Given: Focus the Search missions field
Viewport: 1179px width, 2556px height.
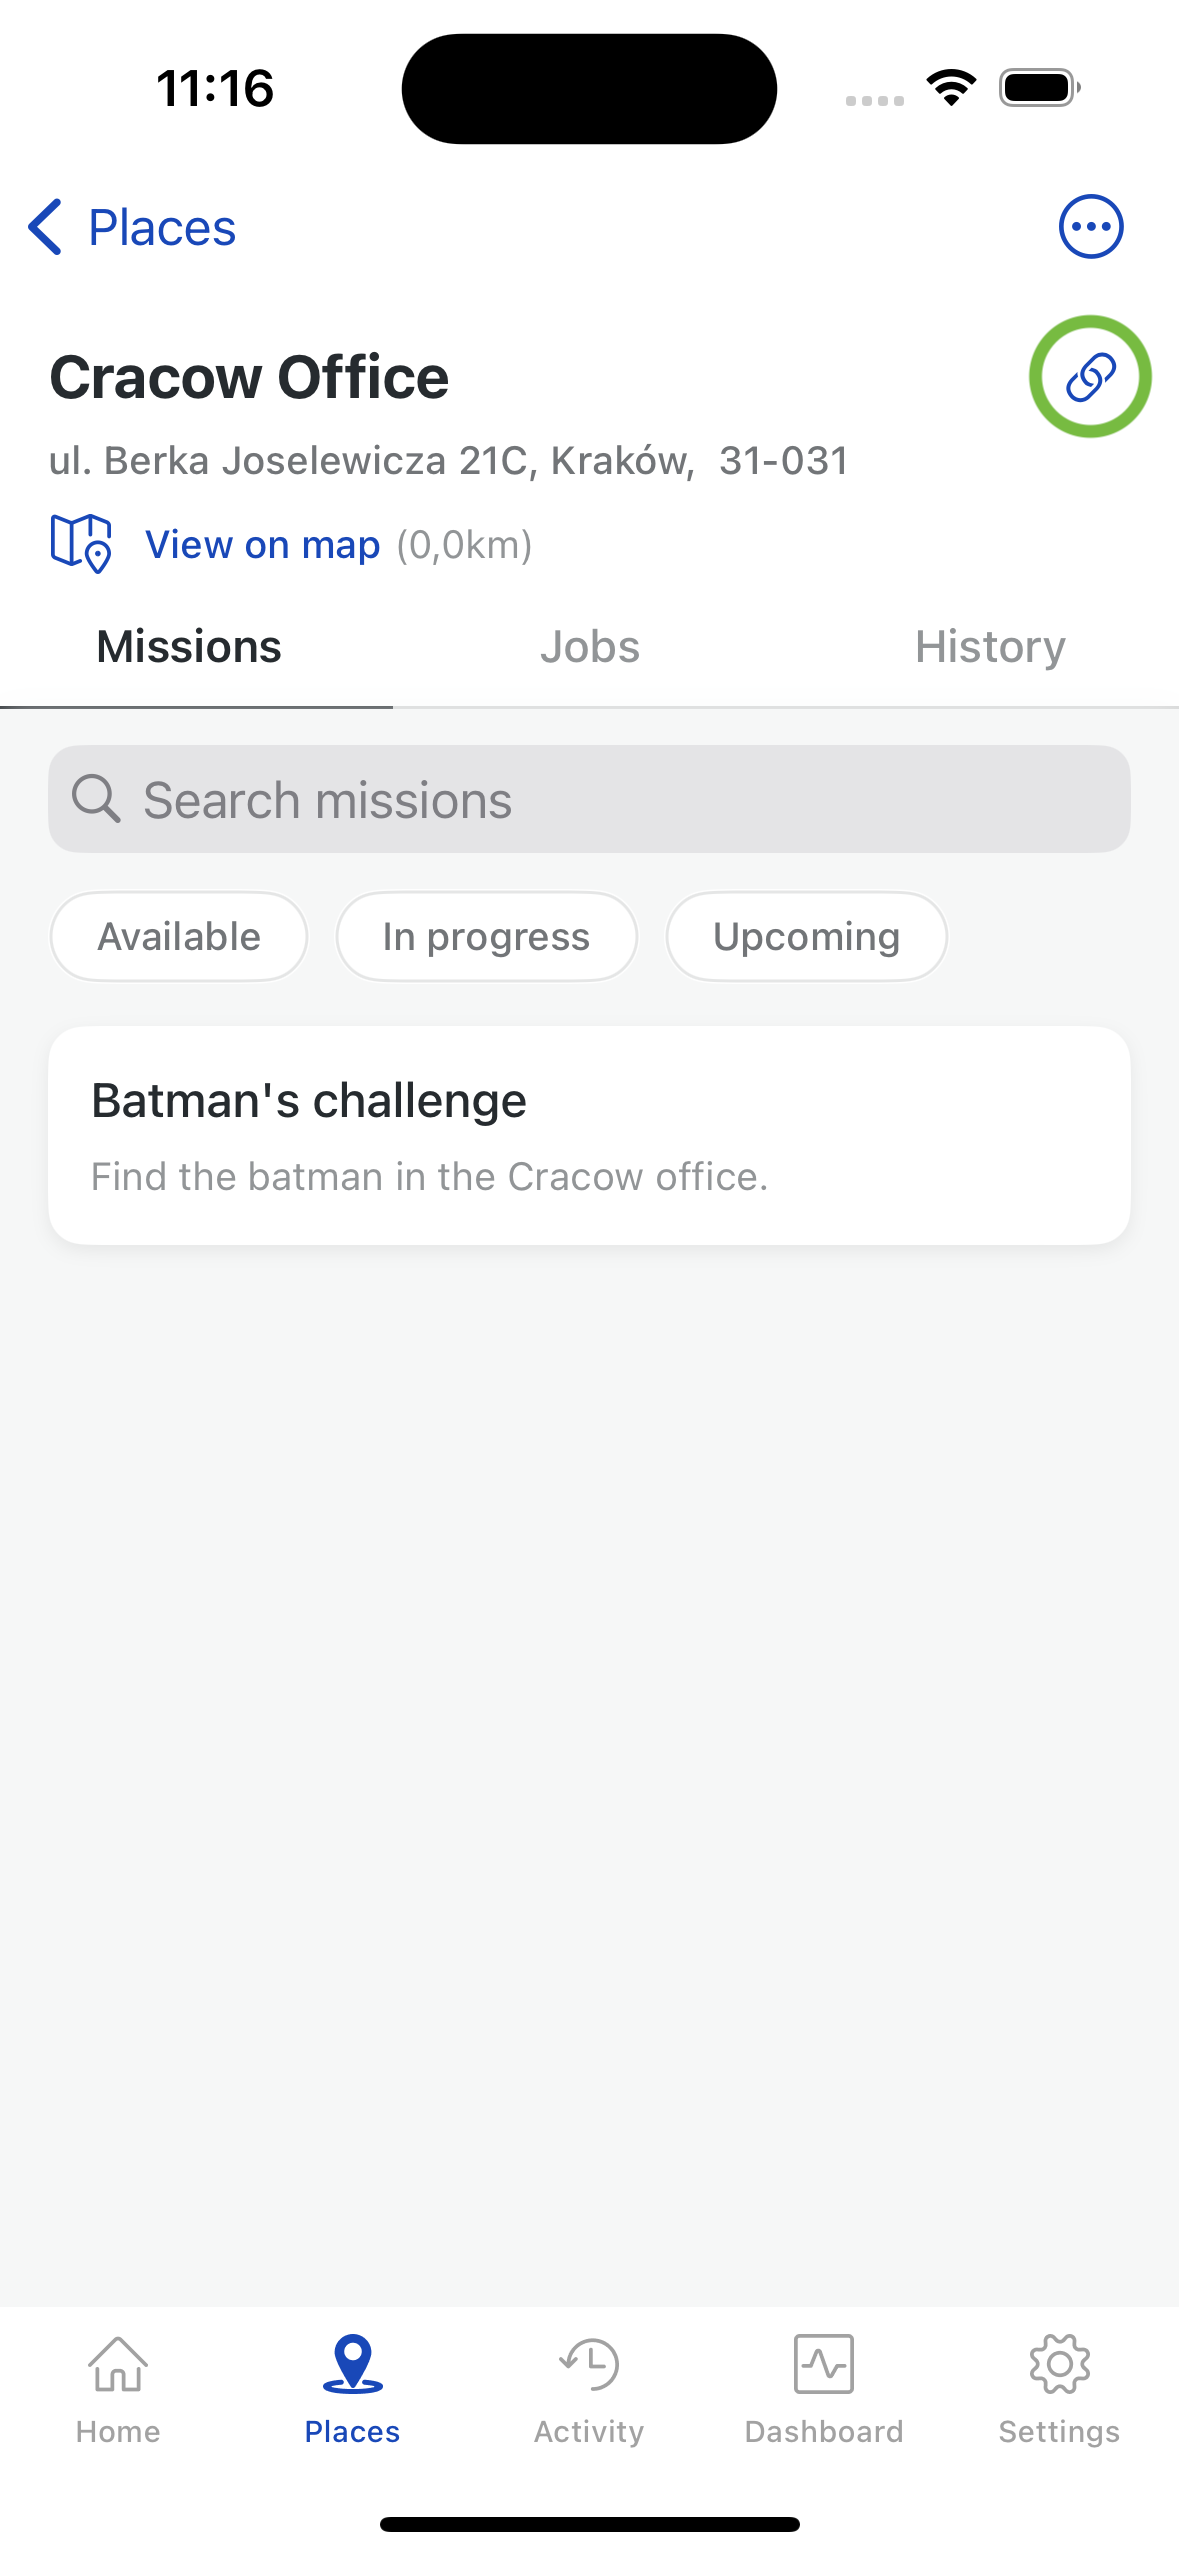Looking at the screenshot, I should coord(590,799).
